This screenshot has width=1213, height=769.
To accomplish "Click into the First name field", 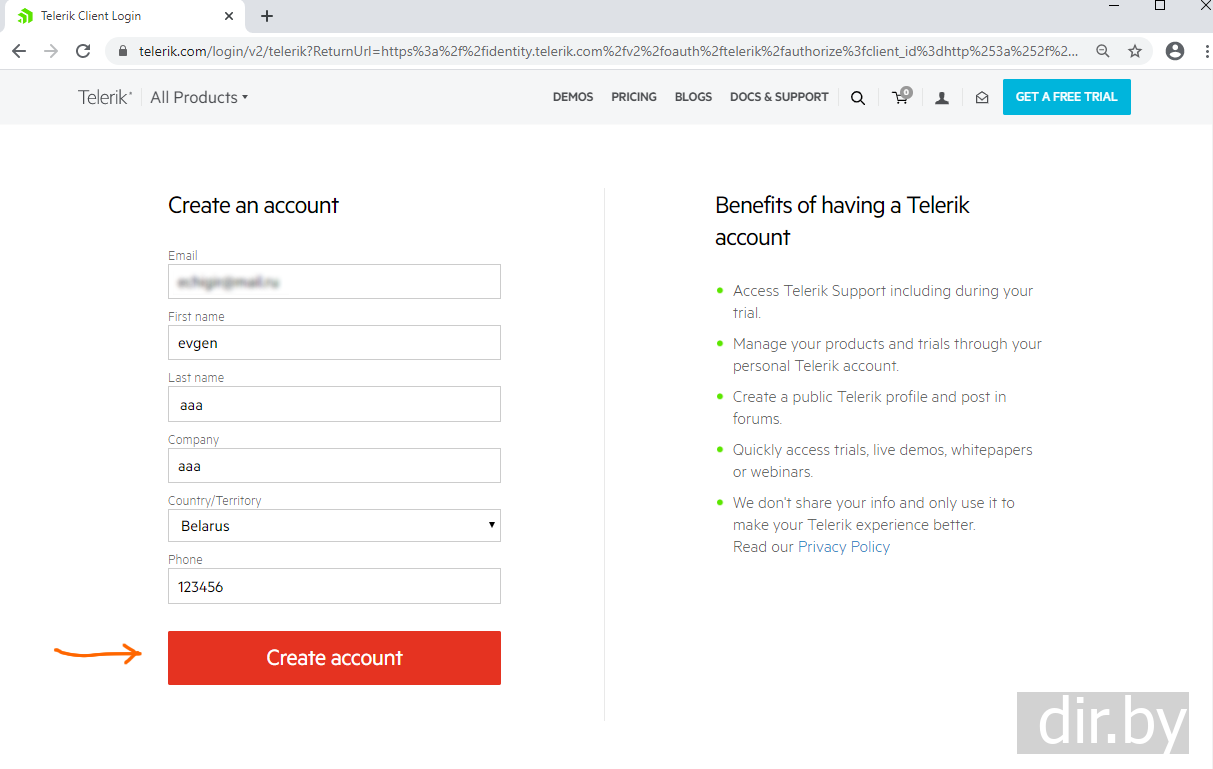I will (334, 343).
